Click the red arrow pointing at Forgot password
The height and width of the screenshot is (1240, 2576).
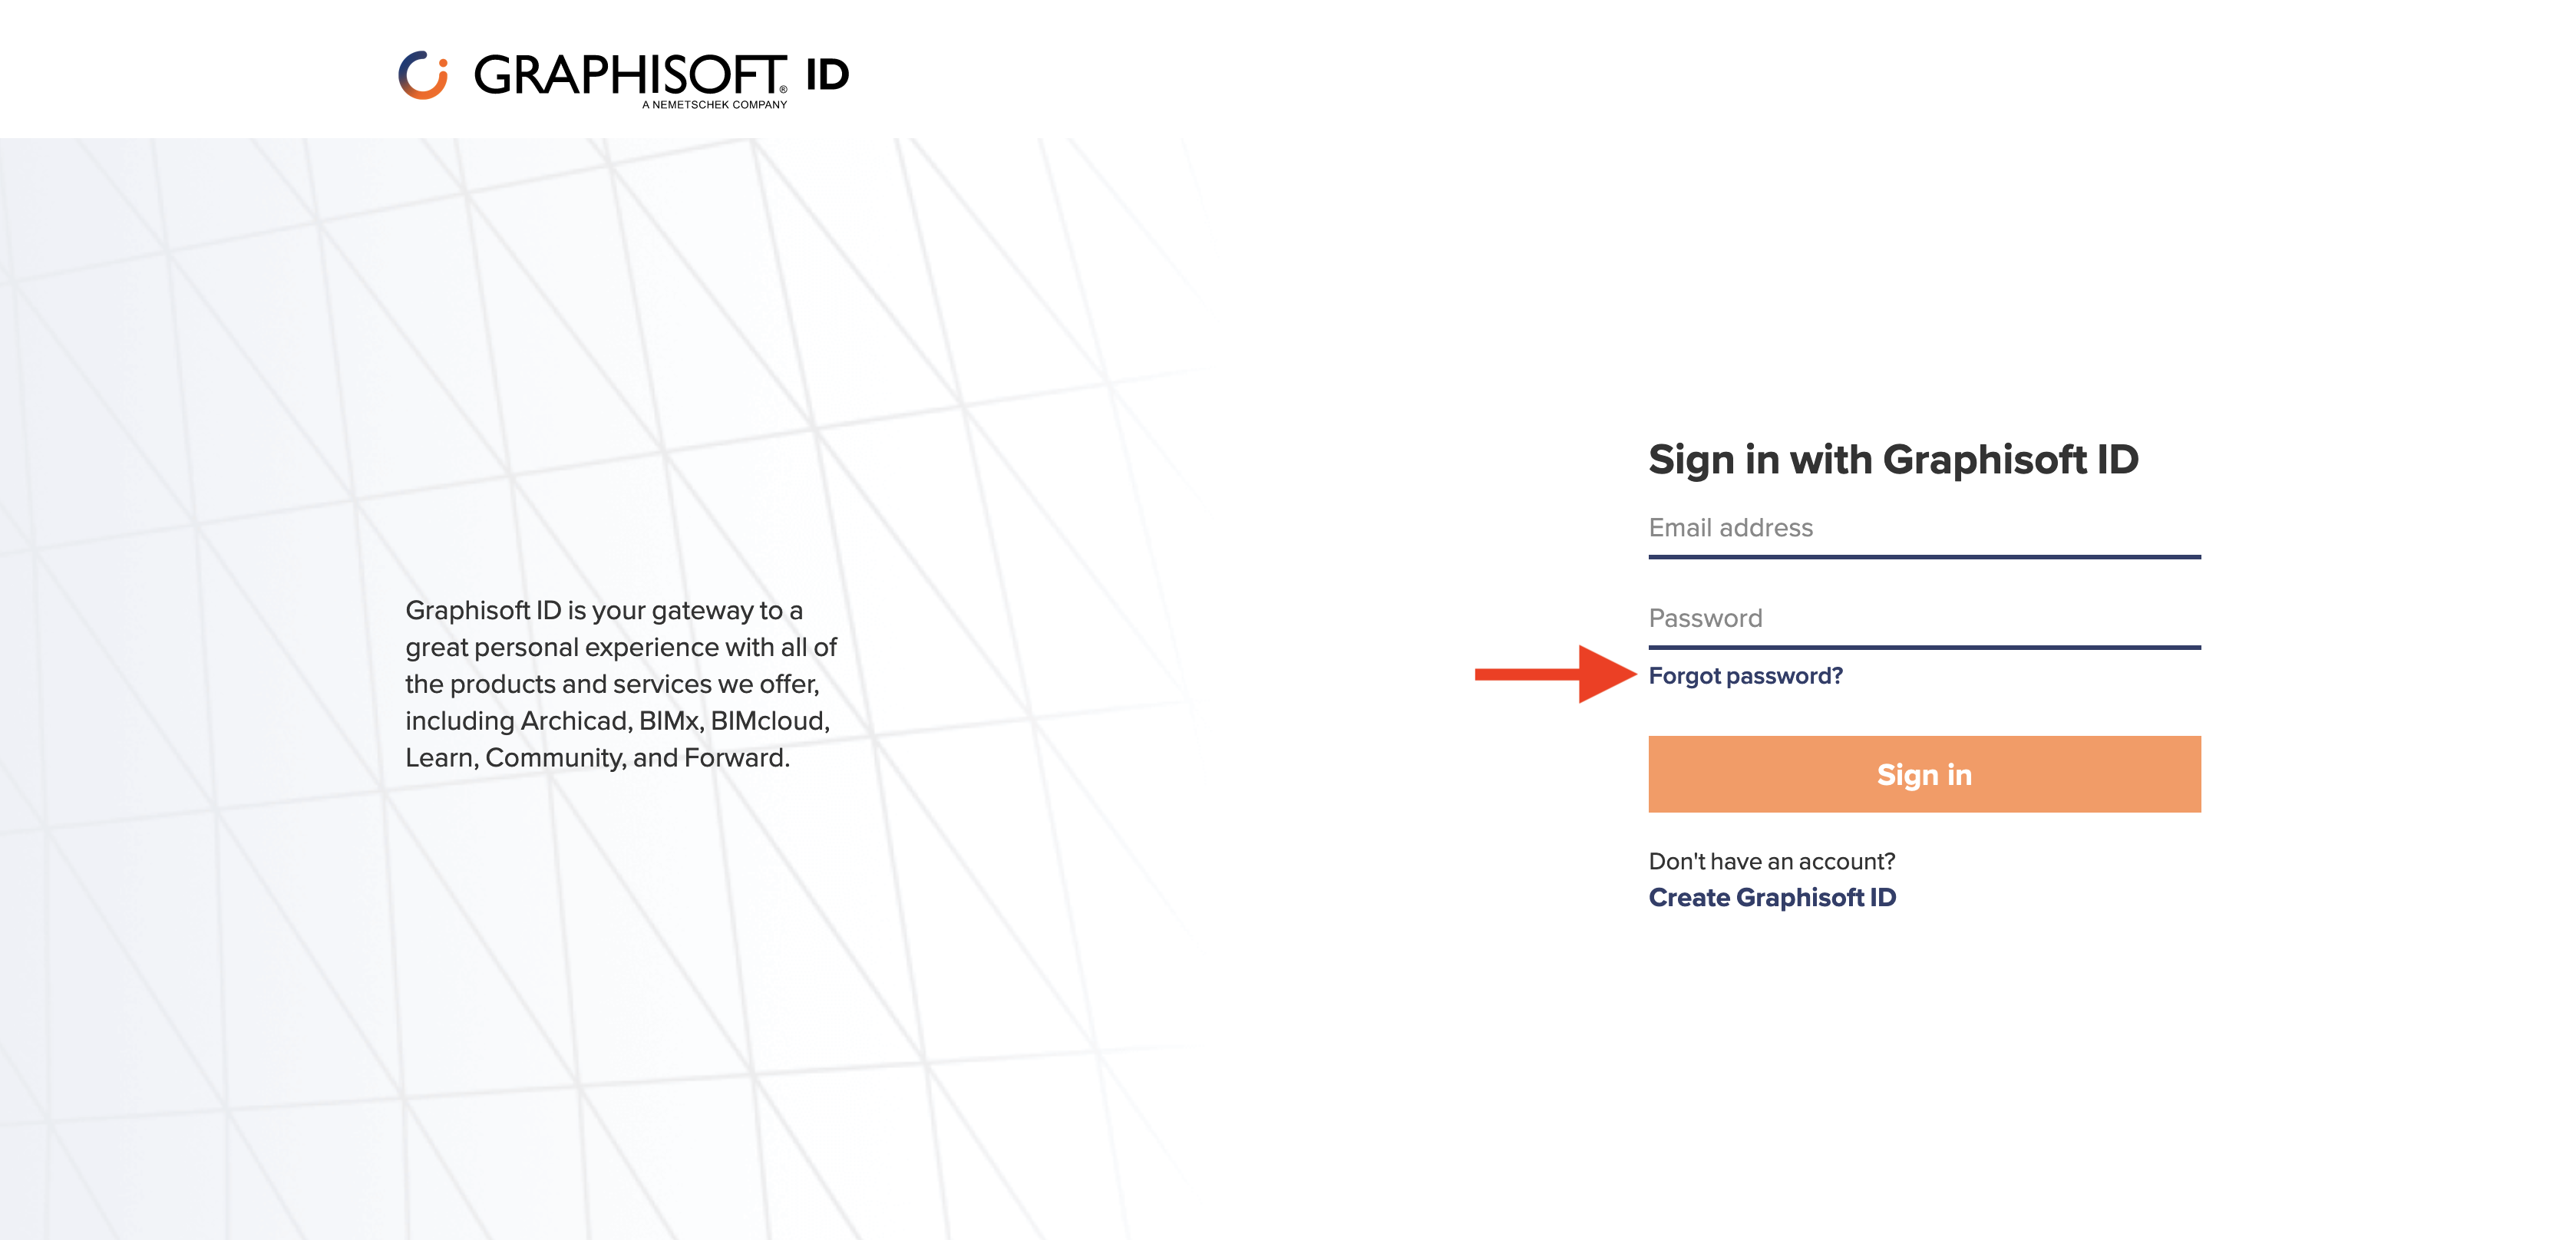[1555, 674]
